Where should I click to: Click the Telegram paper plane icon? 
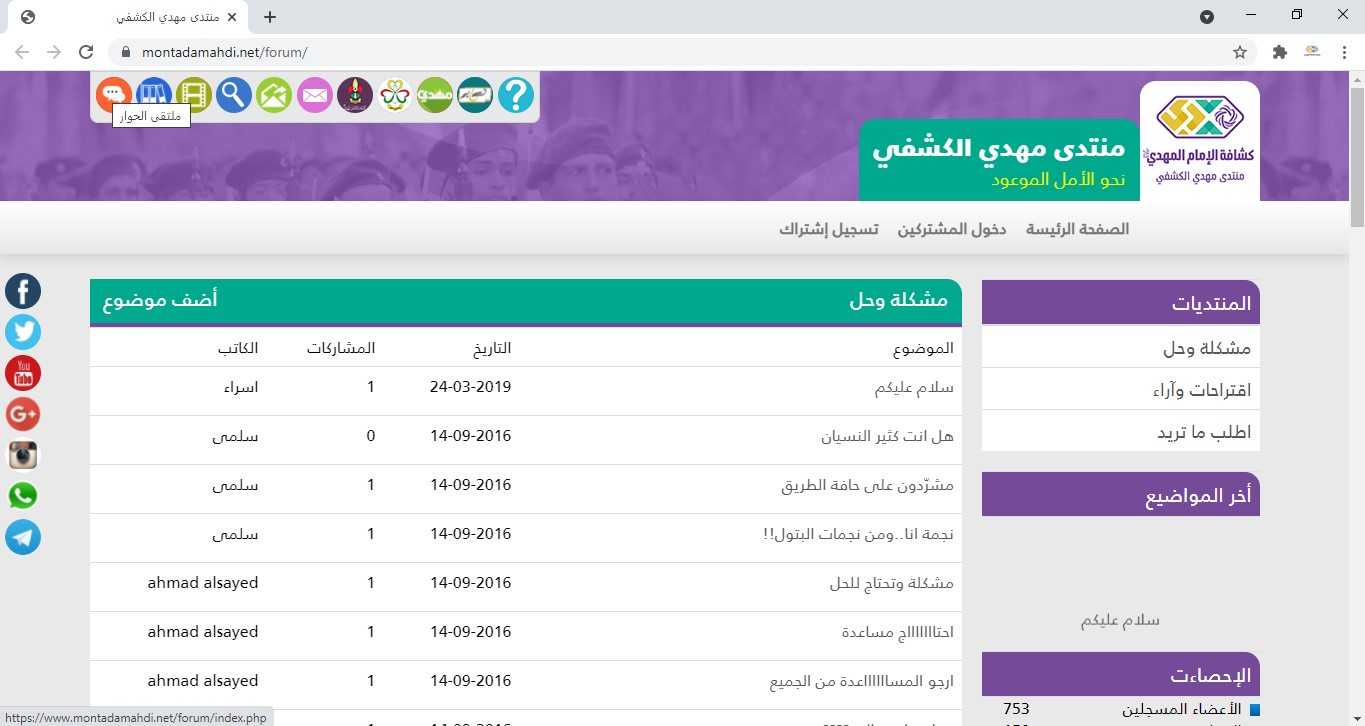23,537
